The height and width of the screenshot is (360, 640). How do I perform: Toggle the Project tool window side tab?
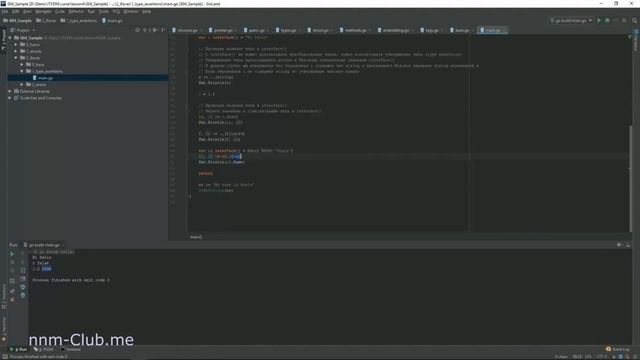click(x=4, y=40)
